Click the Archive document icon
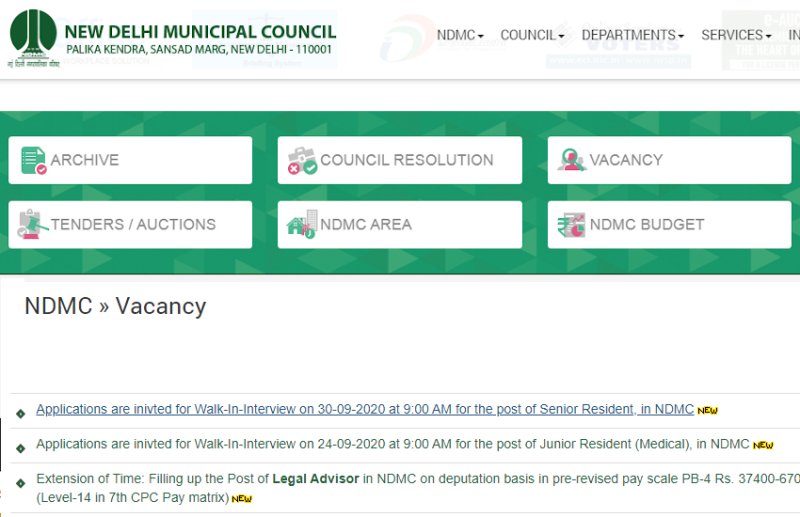The height and width of the screenshot is (517, 800). [34, 160]
